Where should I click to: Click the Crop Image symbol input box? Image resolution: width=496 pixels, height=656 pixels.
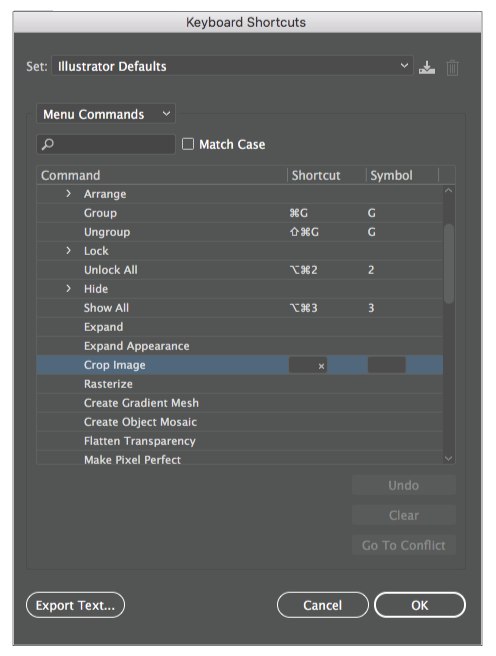[386, 365]
